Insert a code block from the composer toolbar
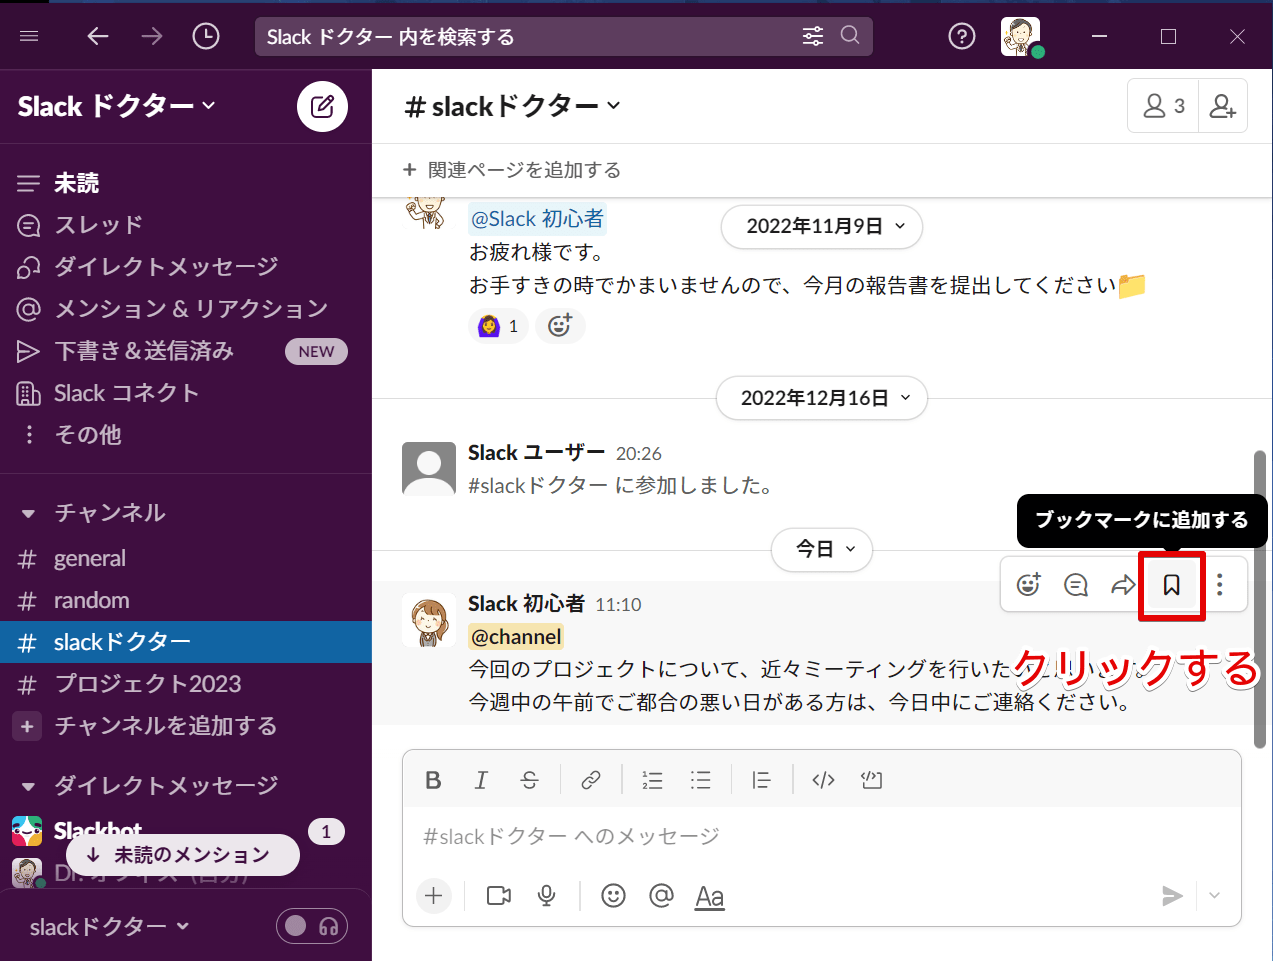The image size is (1273, 961). pyautogui.click(x=870, y=779)
